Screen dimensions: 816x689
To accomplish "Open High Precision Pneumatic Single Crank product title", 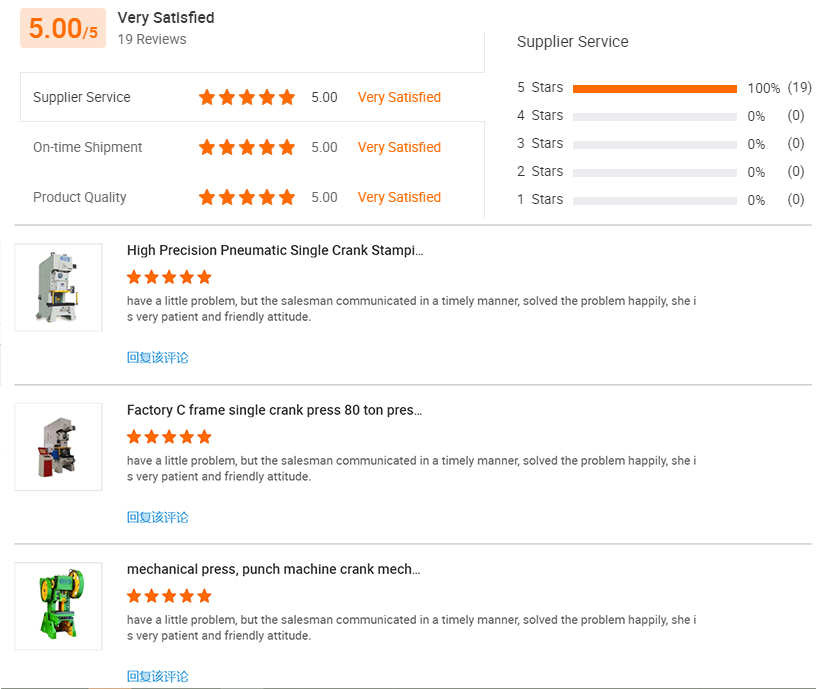I will (275, 250).
